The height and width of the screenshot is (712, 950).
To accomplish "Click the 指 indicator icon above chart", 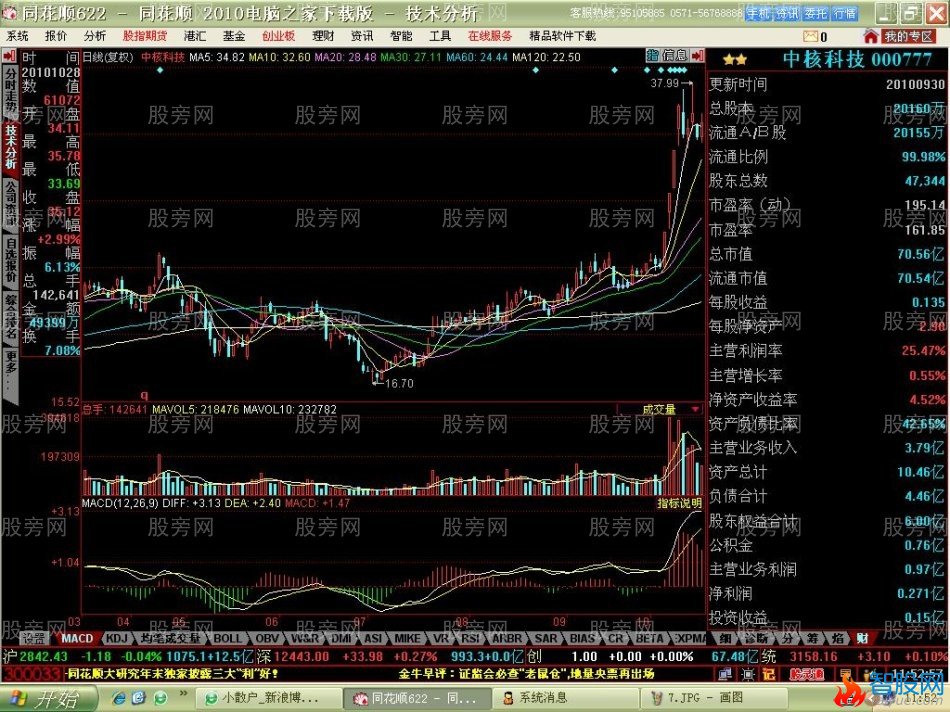I will pos(653,56).
